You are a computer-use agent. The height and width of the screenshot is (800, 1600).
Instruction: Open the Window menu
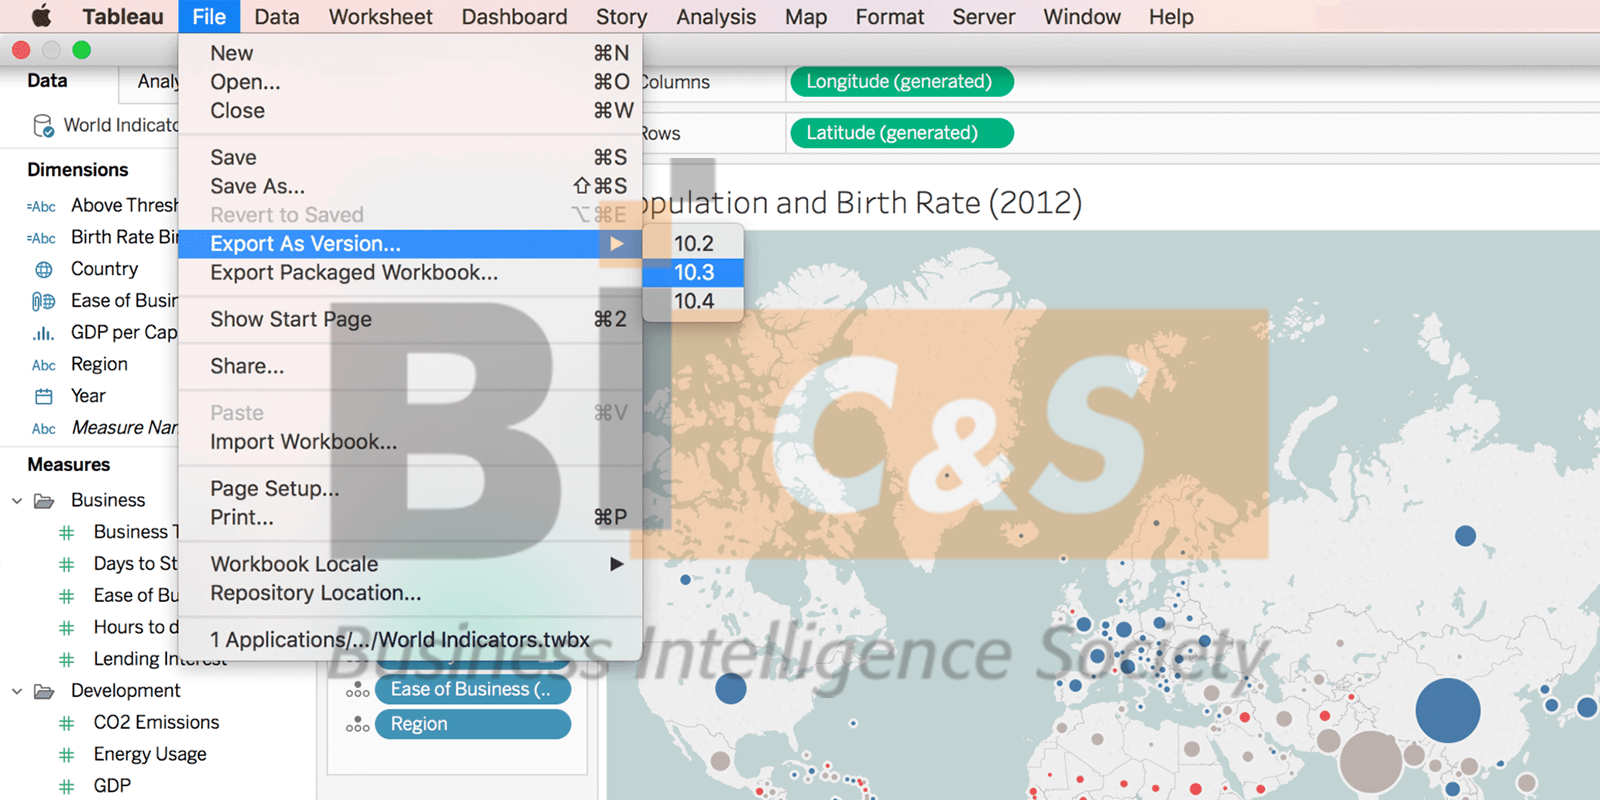pos(1082,17)
